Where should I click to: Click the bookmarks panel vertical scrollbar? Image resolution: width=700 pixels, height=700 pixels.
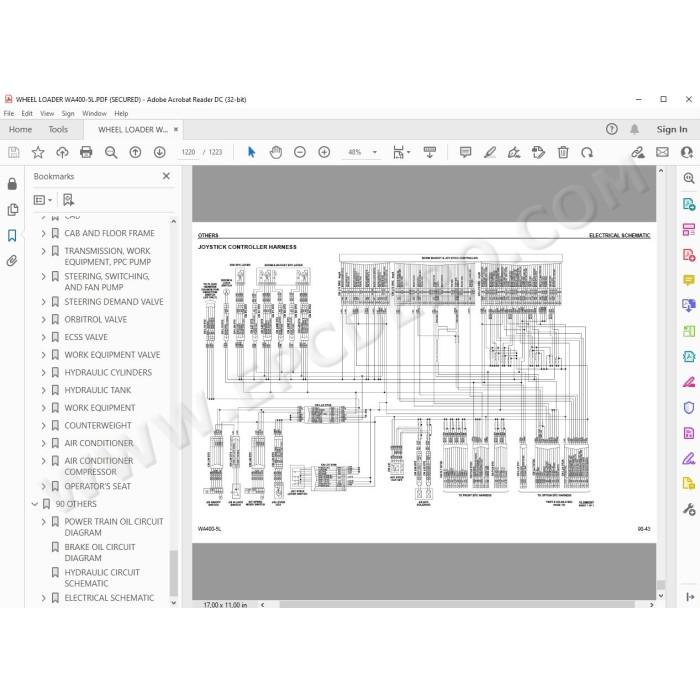173,573
